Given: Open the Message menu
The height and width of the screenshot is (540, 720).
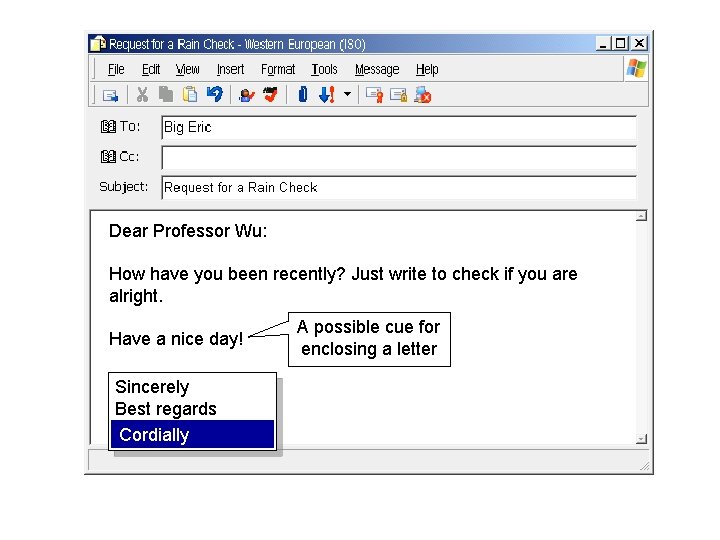Looking at the screenshot, I should (x=377, y=69).
